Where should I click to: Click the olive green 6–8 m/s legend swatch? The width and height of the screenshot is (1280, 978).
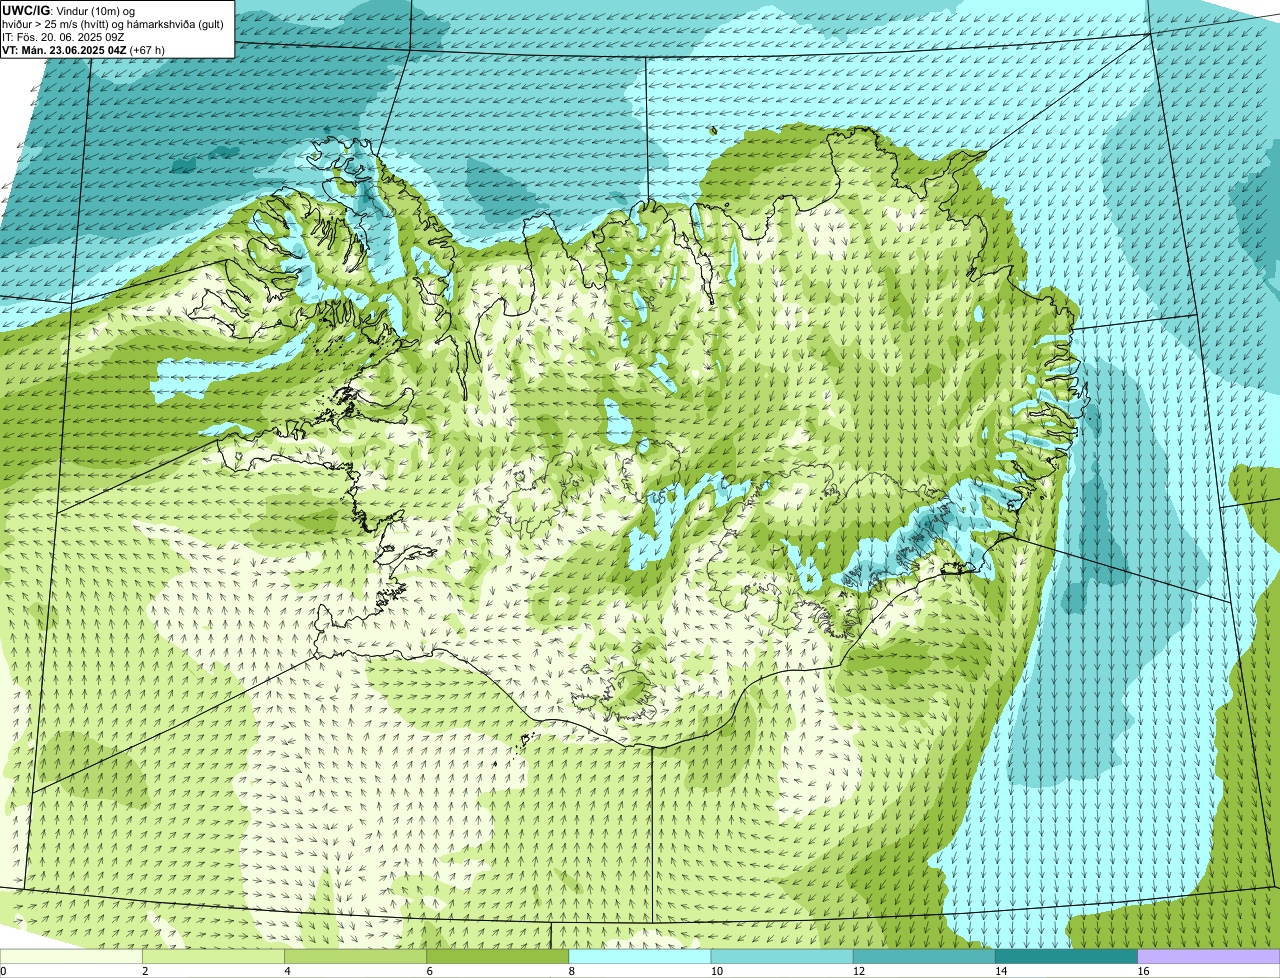coord(498,956)
